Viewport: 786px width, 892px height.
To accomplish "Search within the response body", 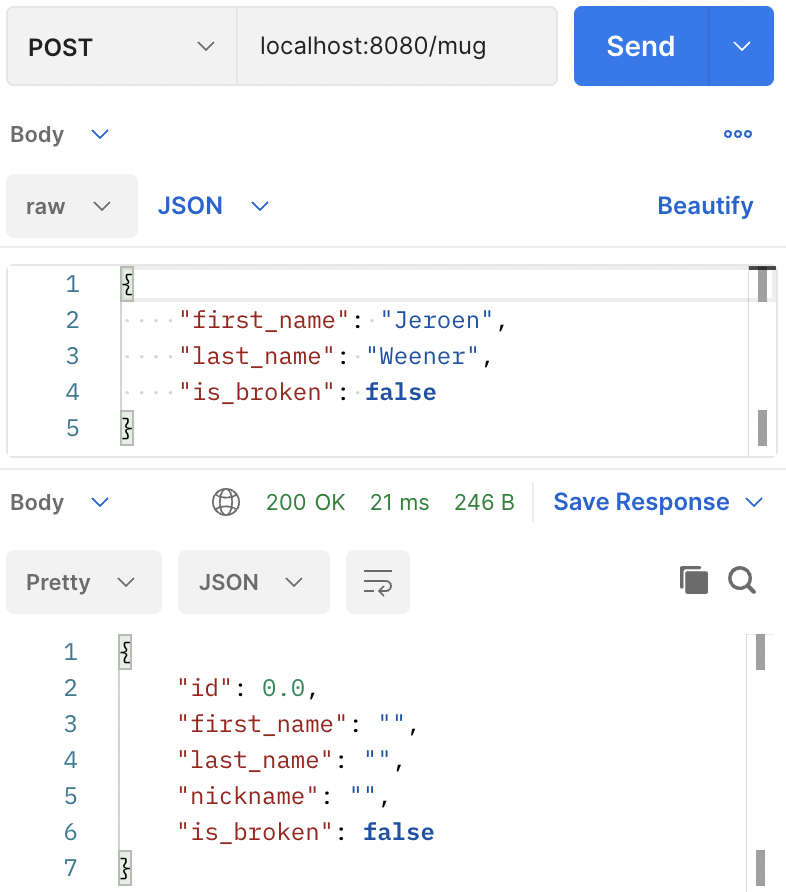I will [x=742, y=580].
